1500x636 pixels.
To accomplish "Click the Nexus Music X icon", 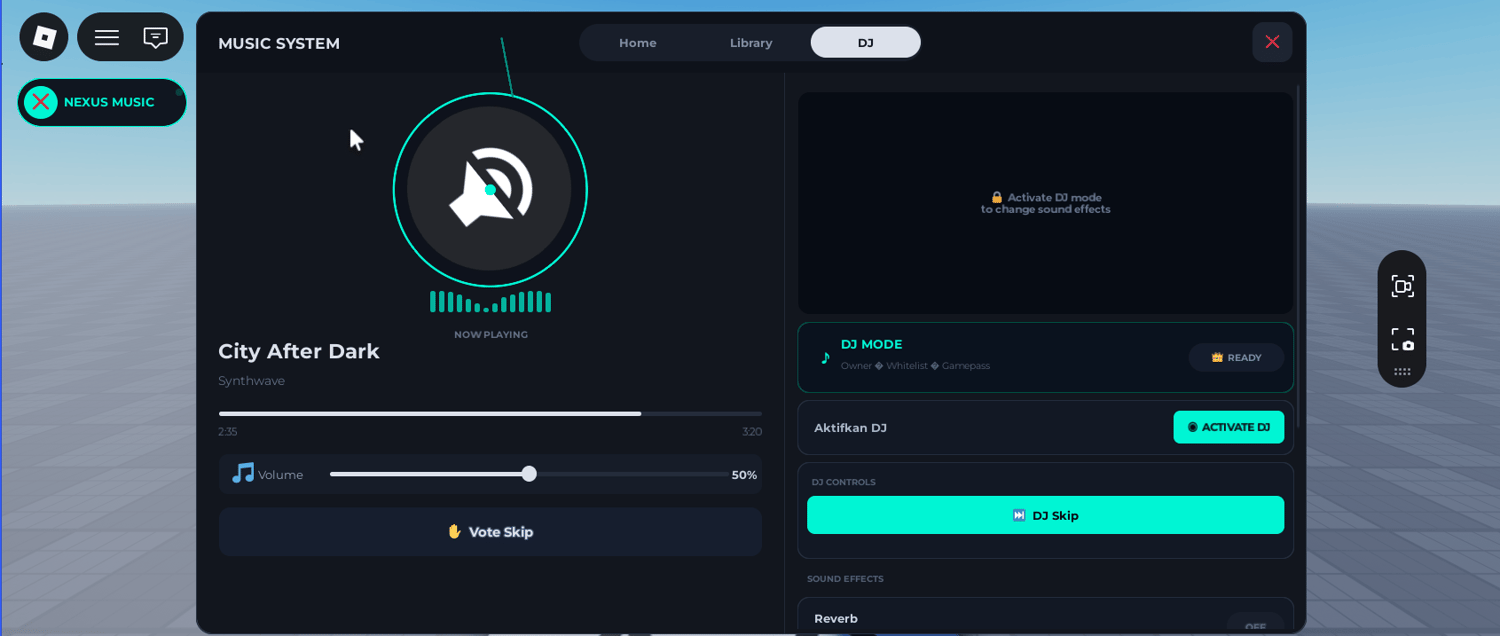I will tap(41, 102).
